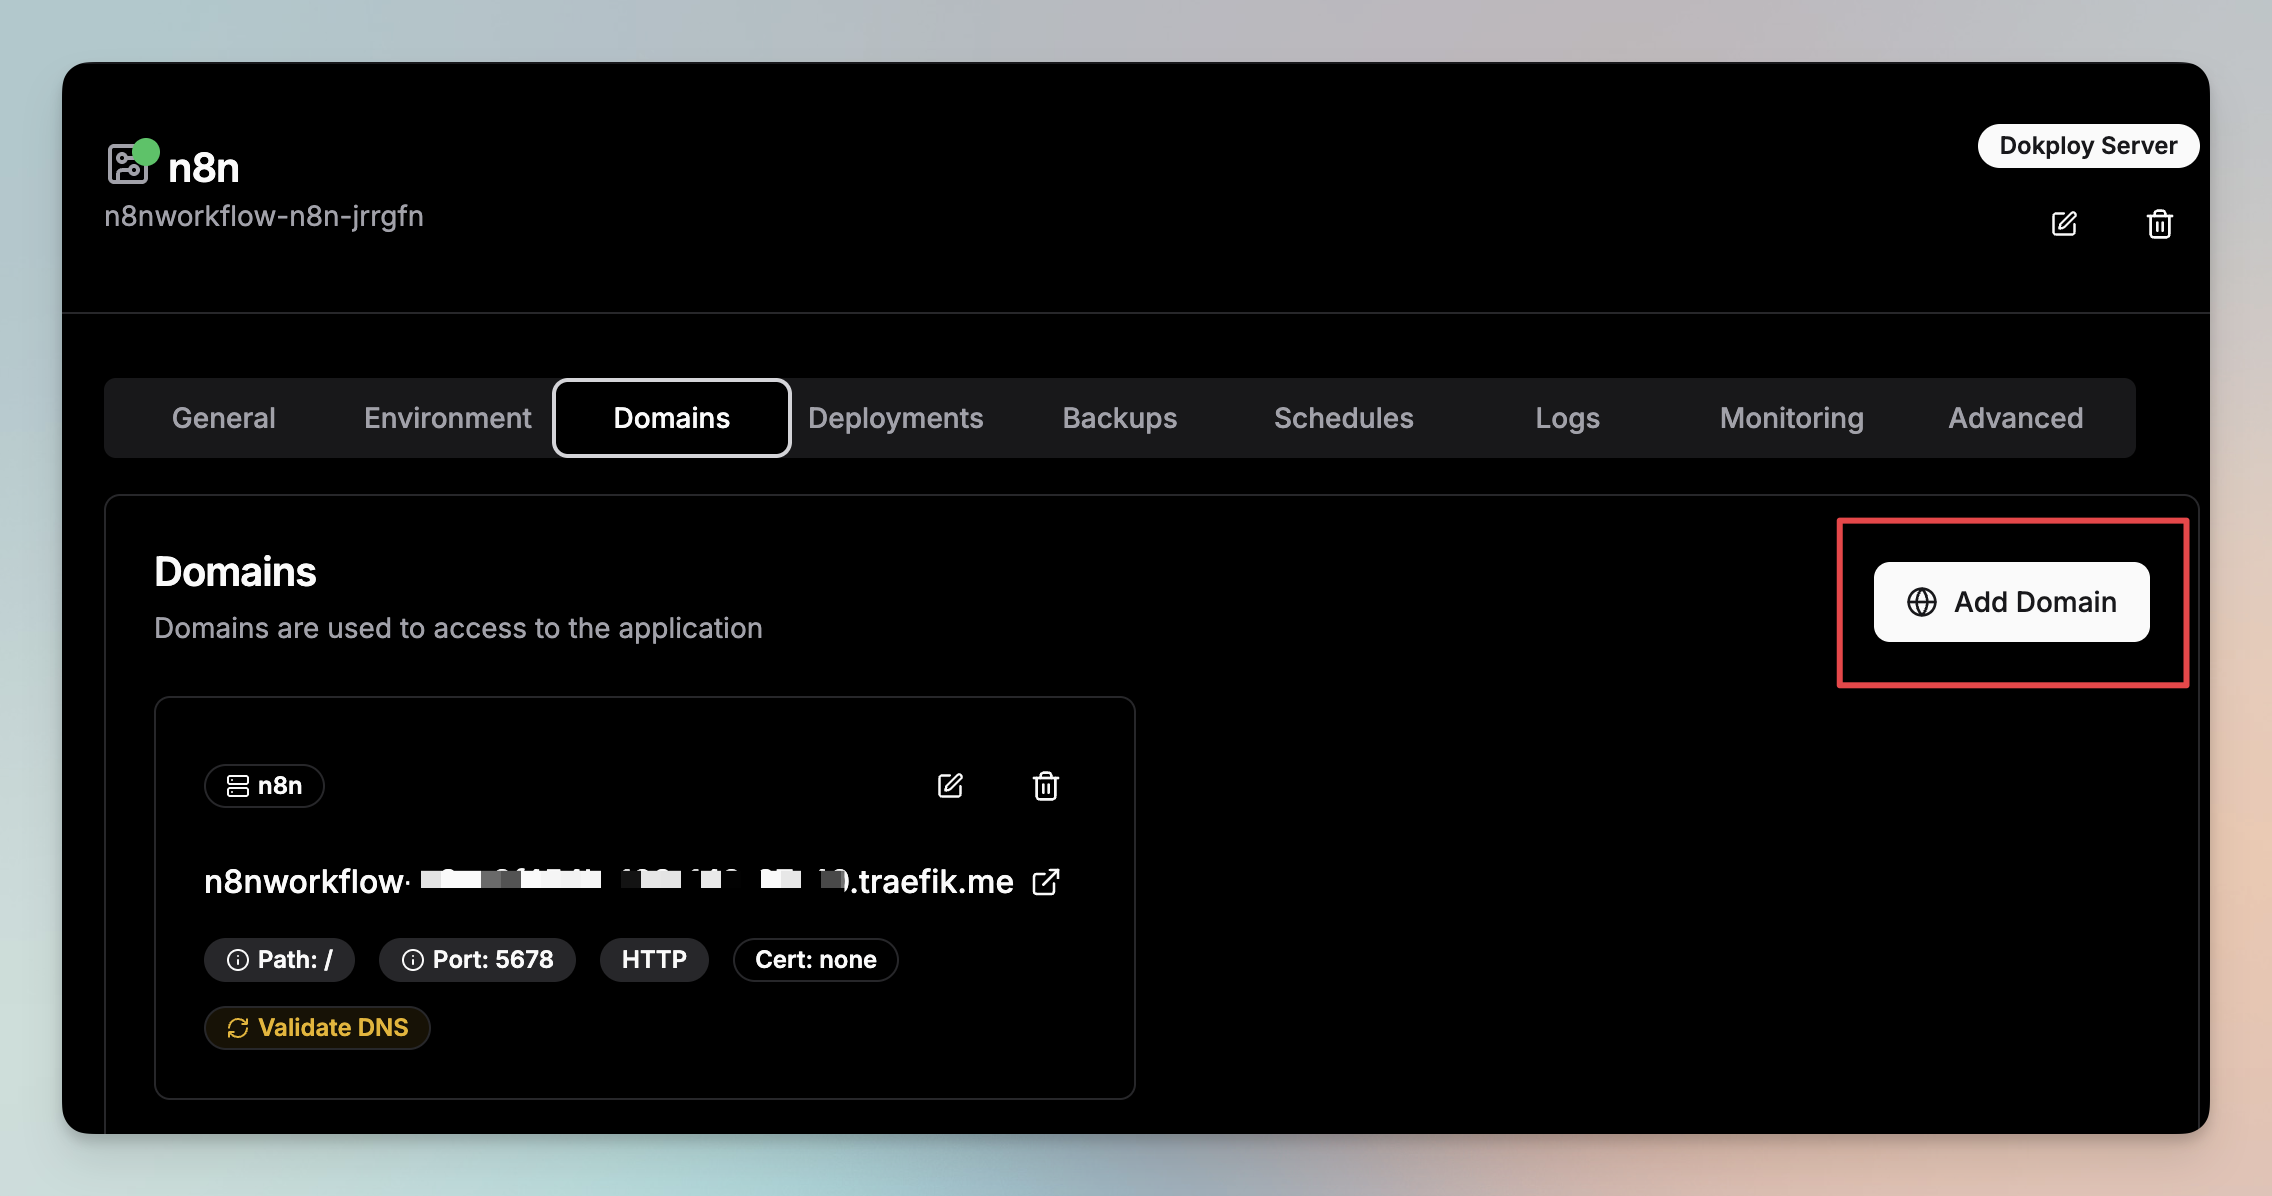Click the Cert: none badge
This screenshot has height=1196, width=2272.
816,960
